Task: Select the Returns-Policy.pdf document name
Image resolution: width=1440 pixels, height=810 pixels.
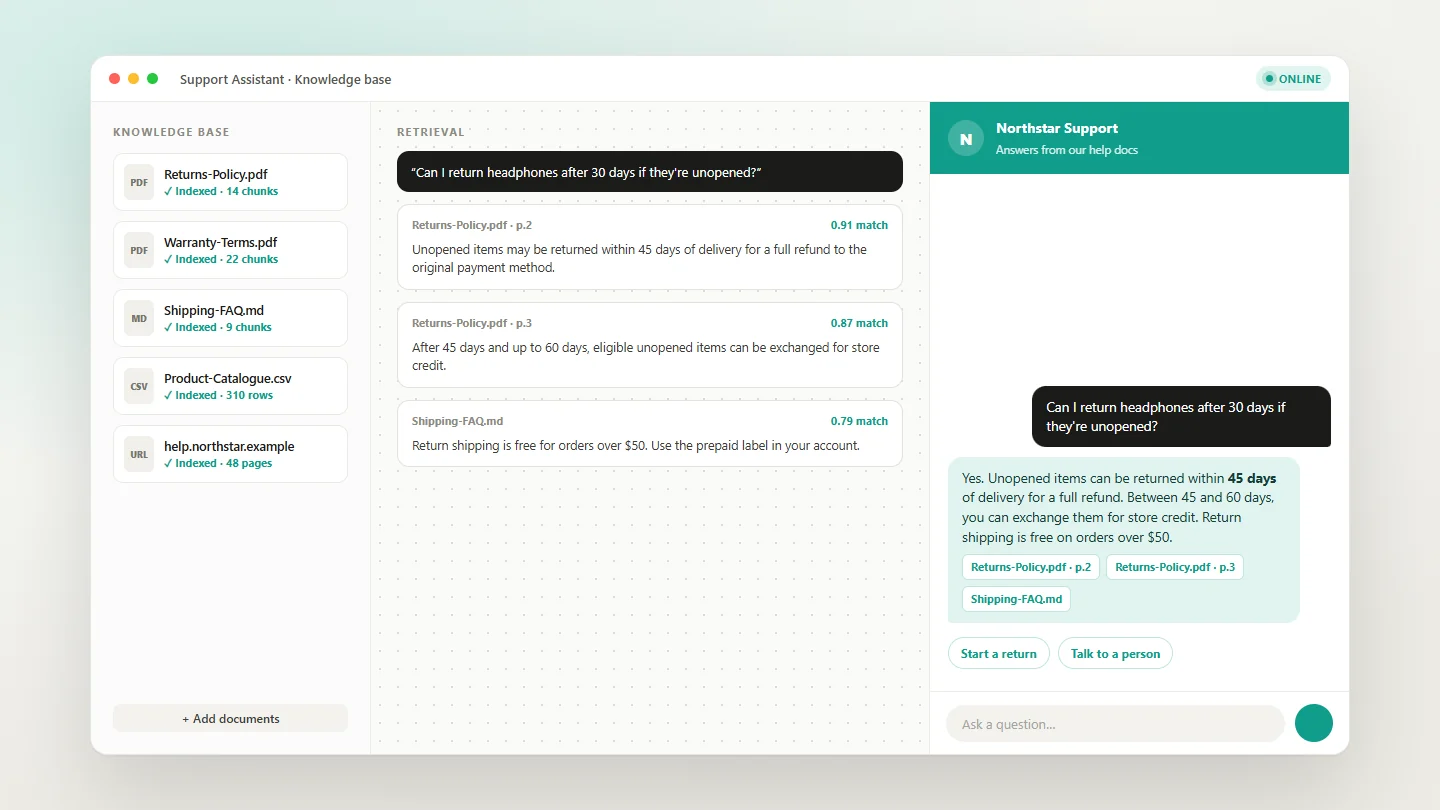Action: tap(216, 175)
